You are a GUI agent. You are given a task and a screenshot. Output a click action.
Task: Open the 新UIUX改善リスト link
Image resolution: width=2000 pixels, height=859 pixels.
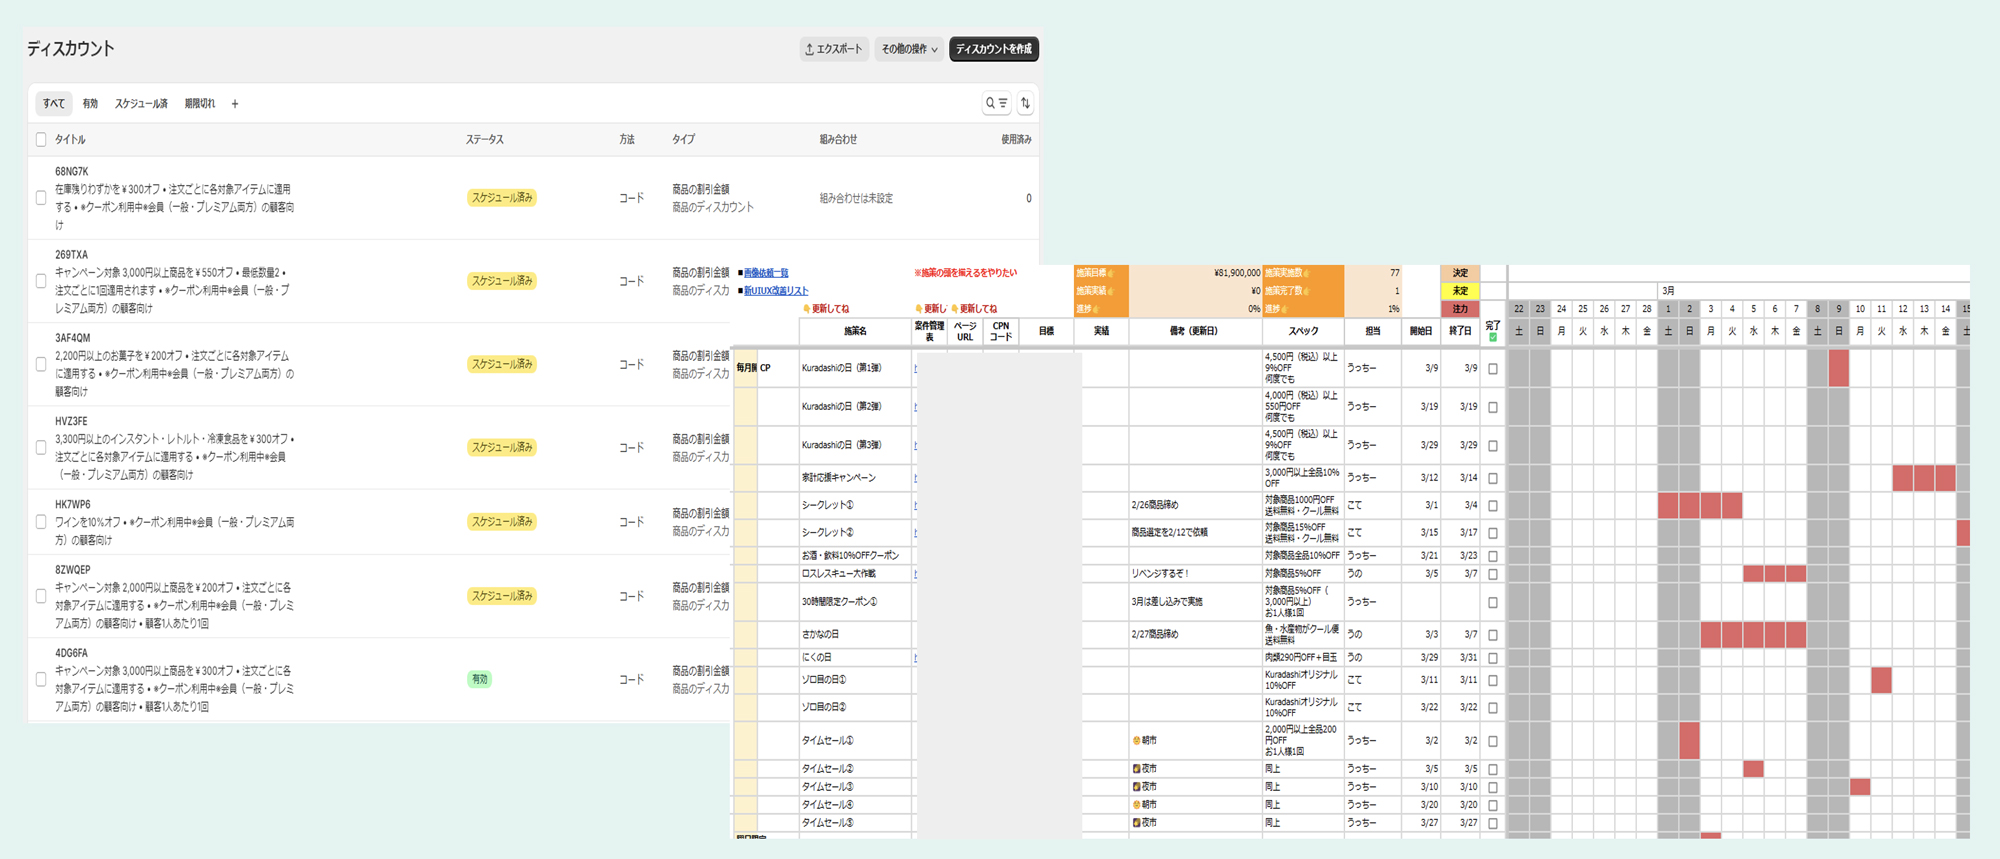(776, 291)
